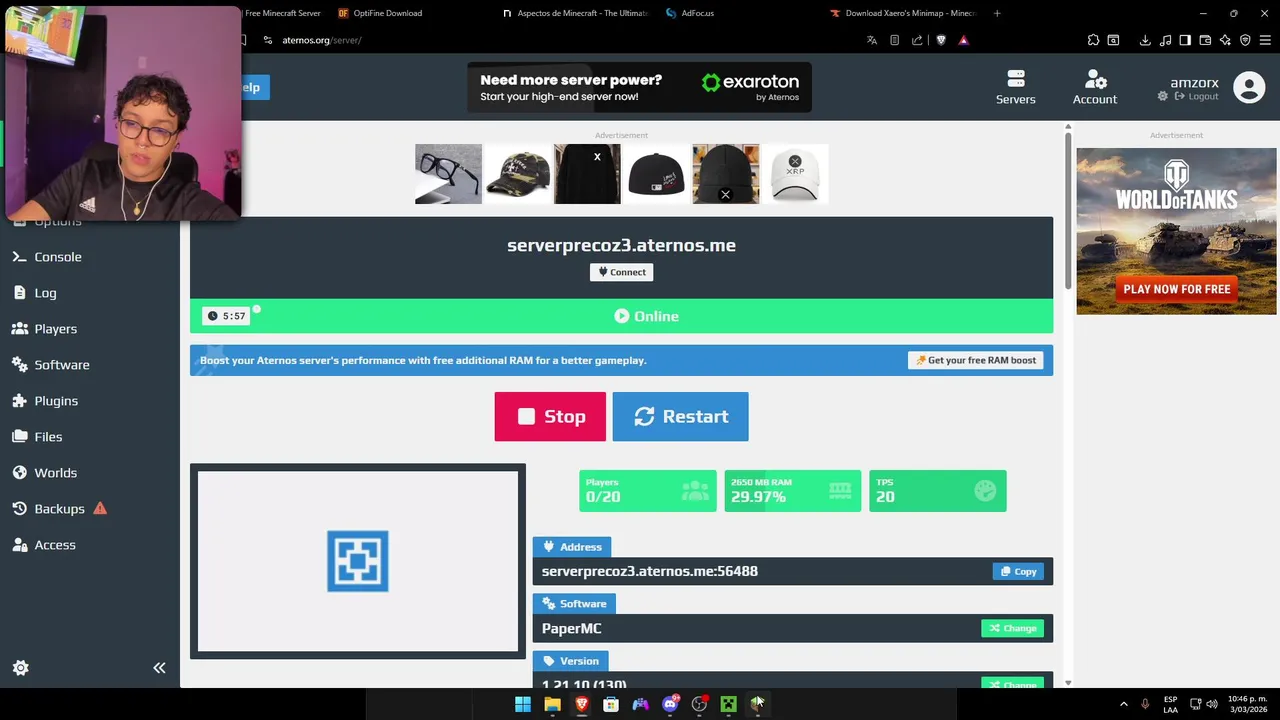
Task: Click the Online status bar
Action: 621,316
